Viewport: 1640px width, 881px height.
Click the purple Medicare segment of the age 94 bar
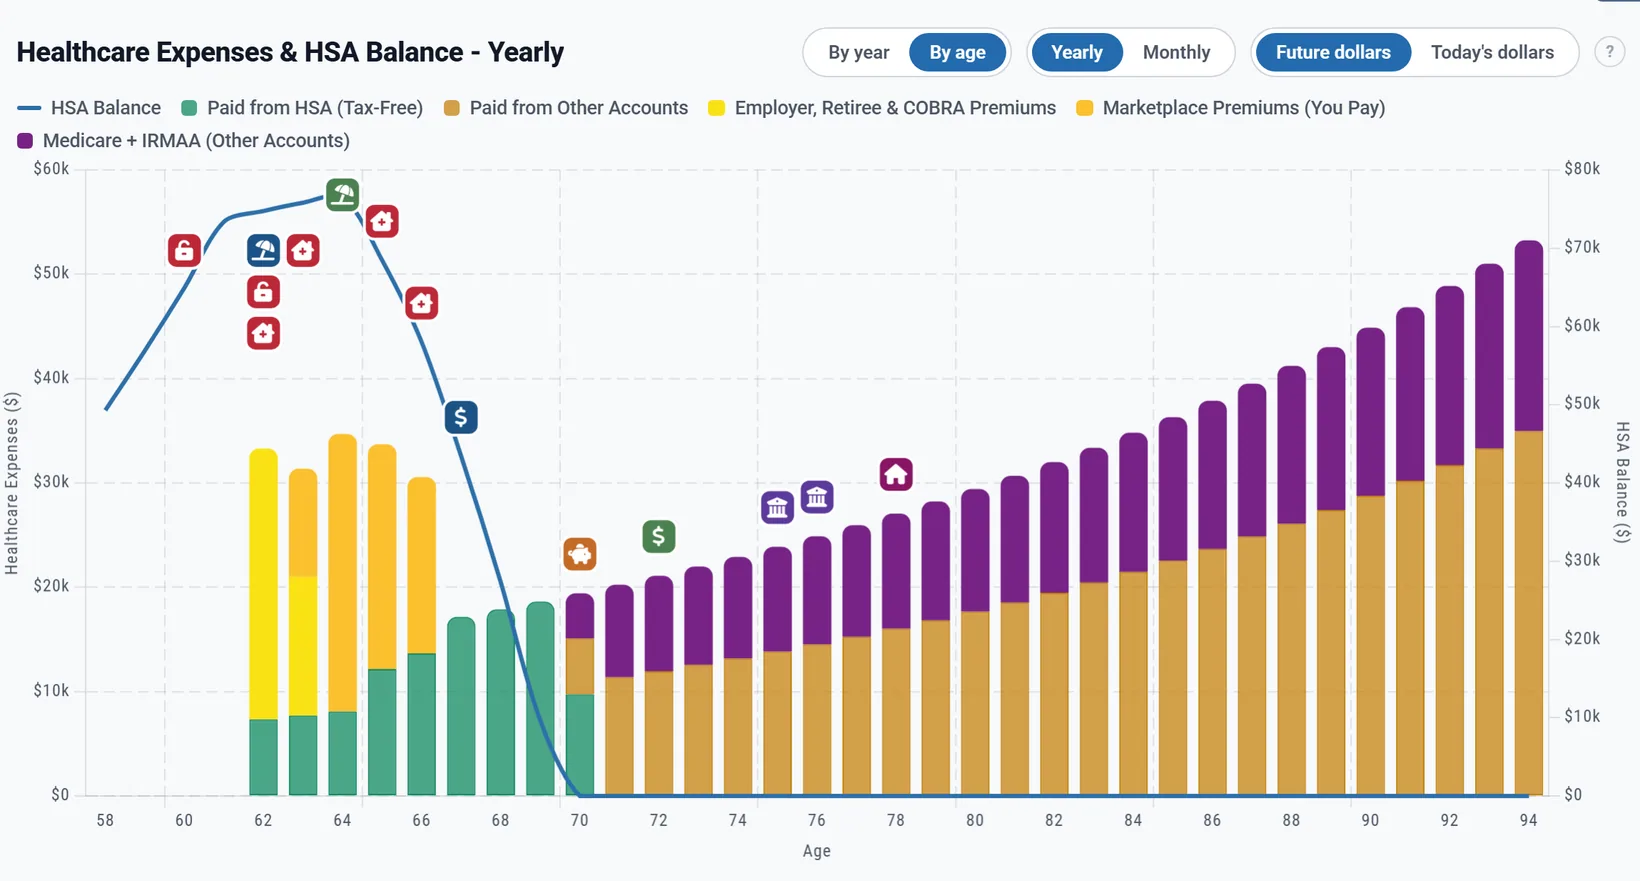[x=1529, y=336]
